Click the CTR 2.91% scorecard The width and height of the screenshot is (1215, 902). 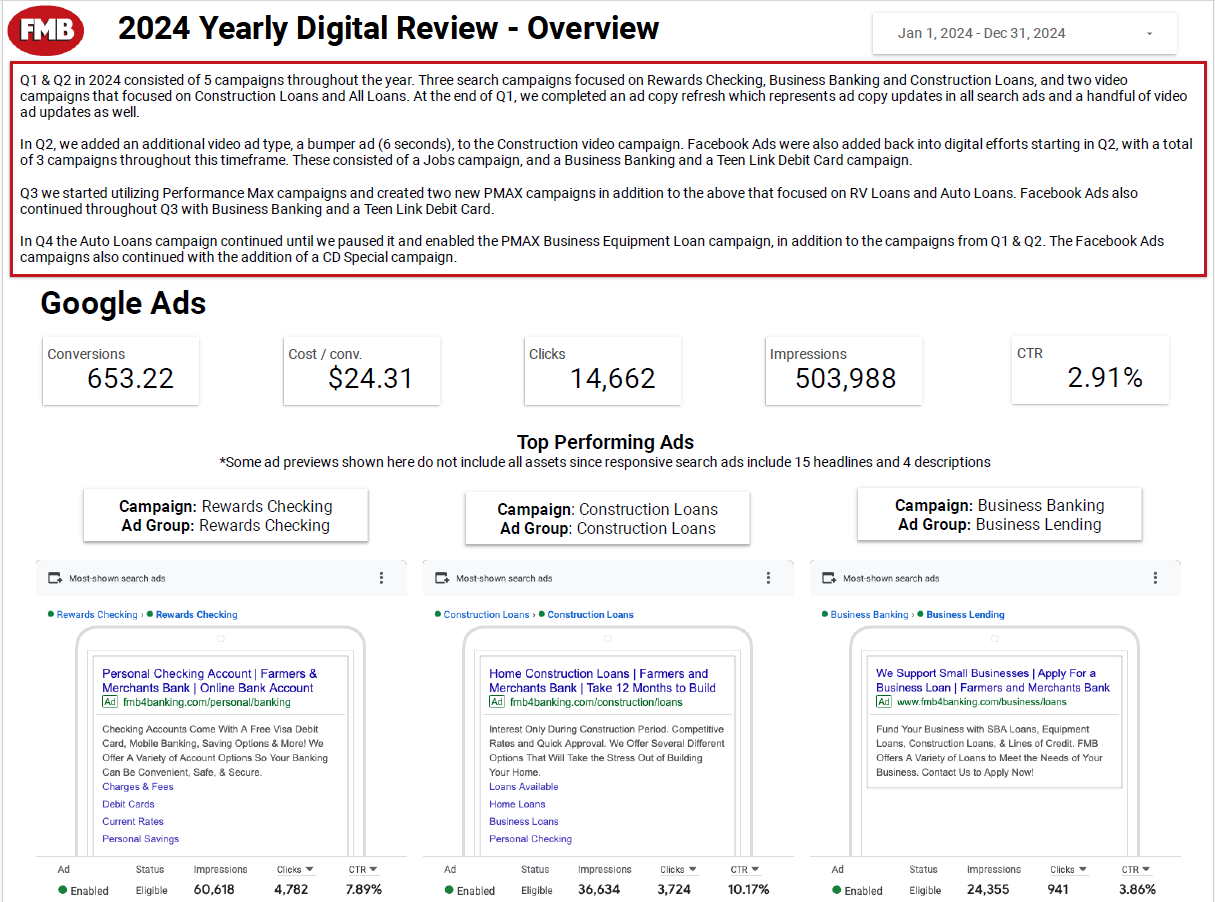[x=1090, y=370]
